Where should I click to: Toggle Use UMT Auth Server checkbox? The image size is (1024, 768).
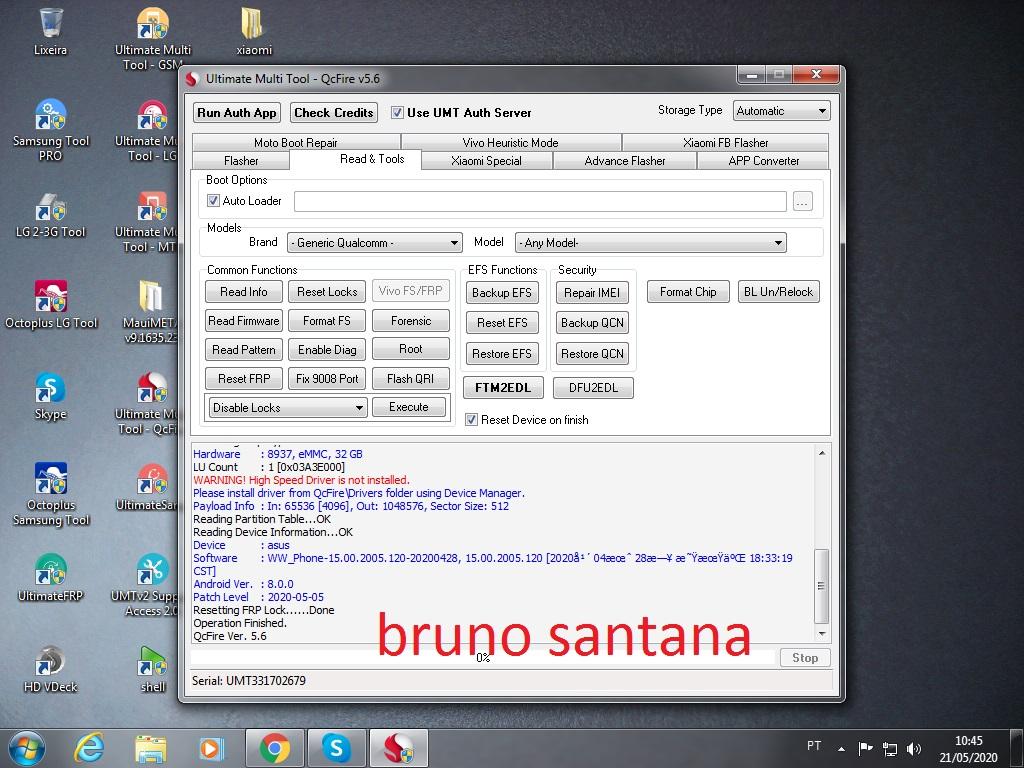397,112
